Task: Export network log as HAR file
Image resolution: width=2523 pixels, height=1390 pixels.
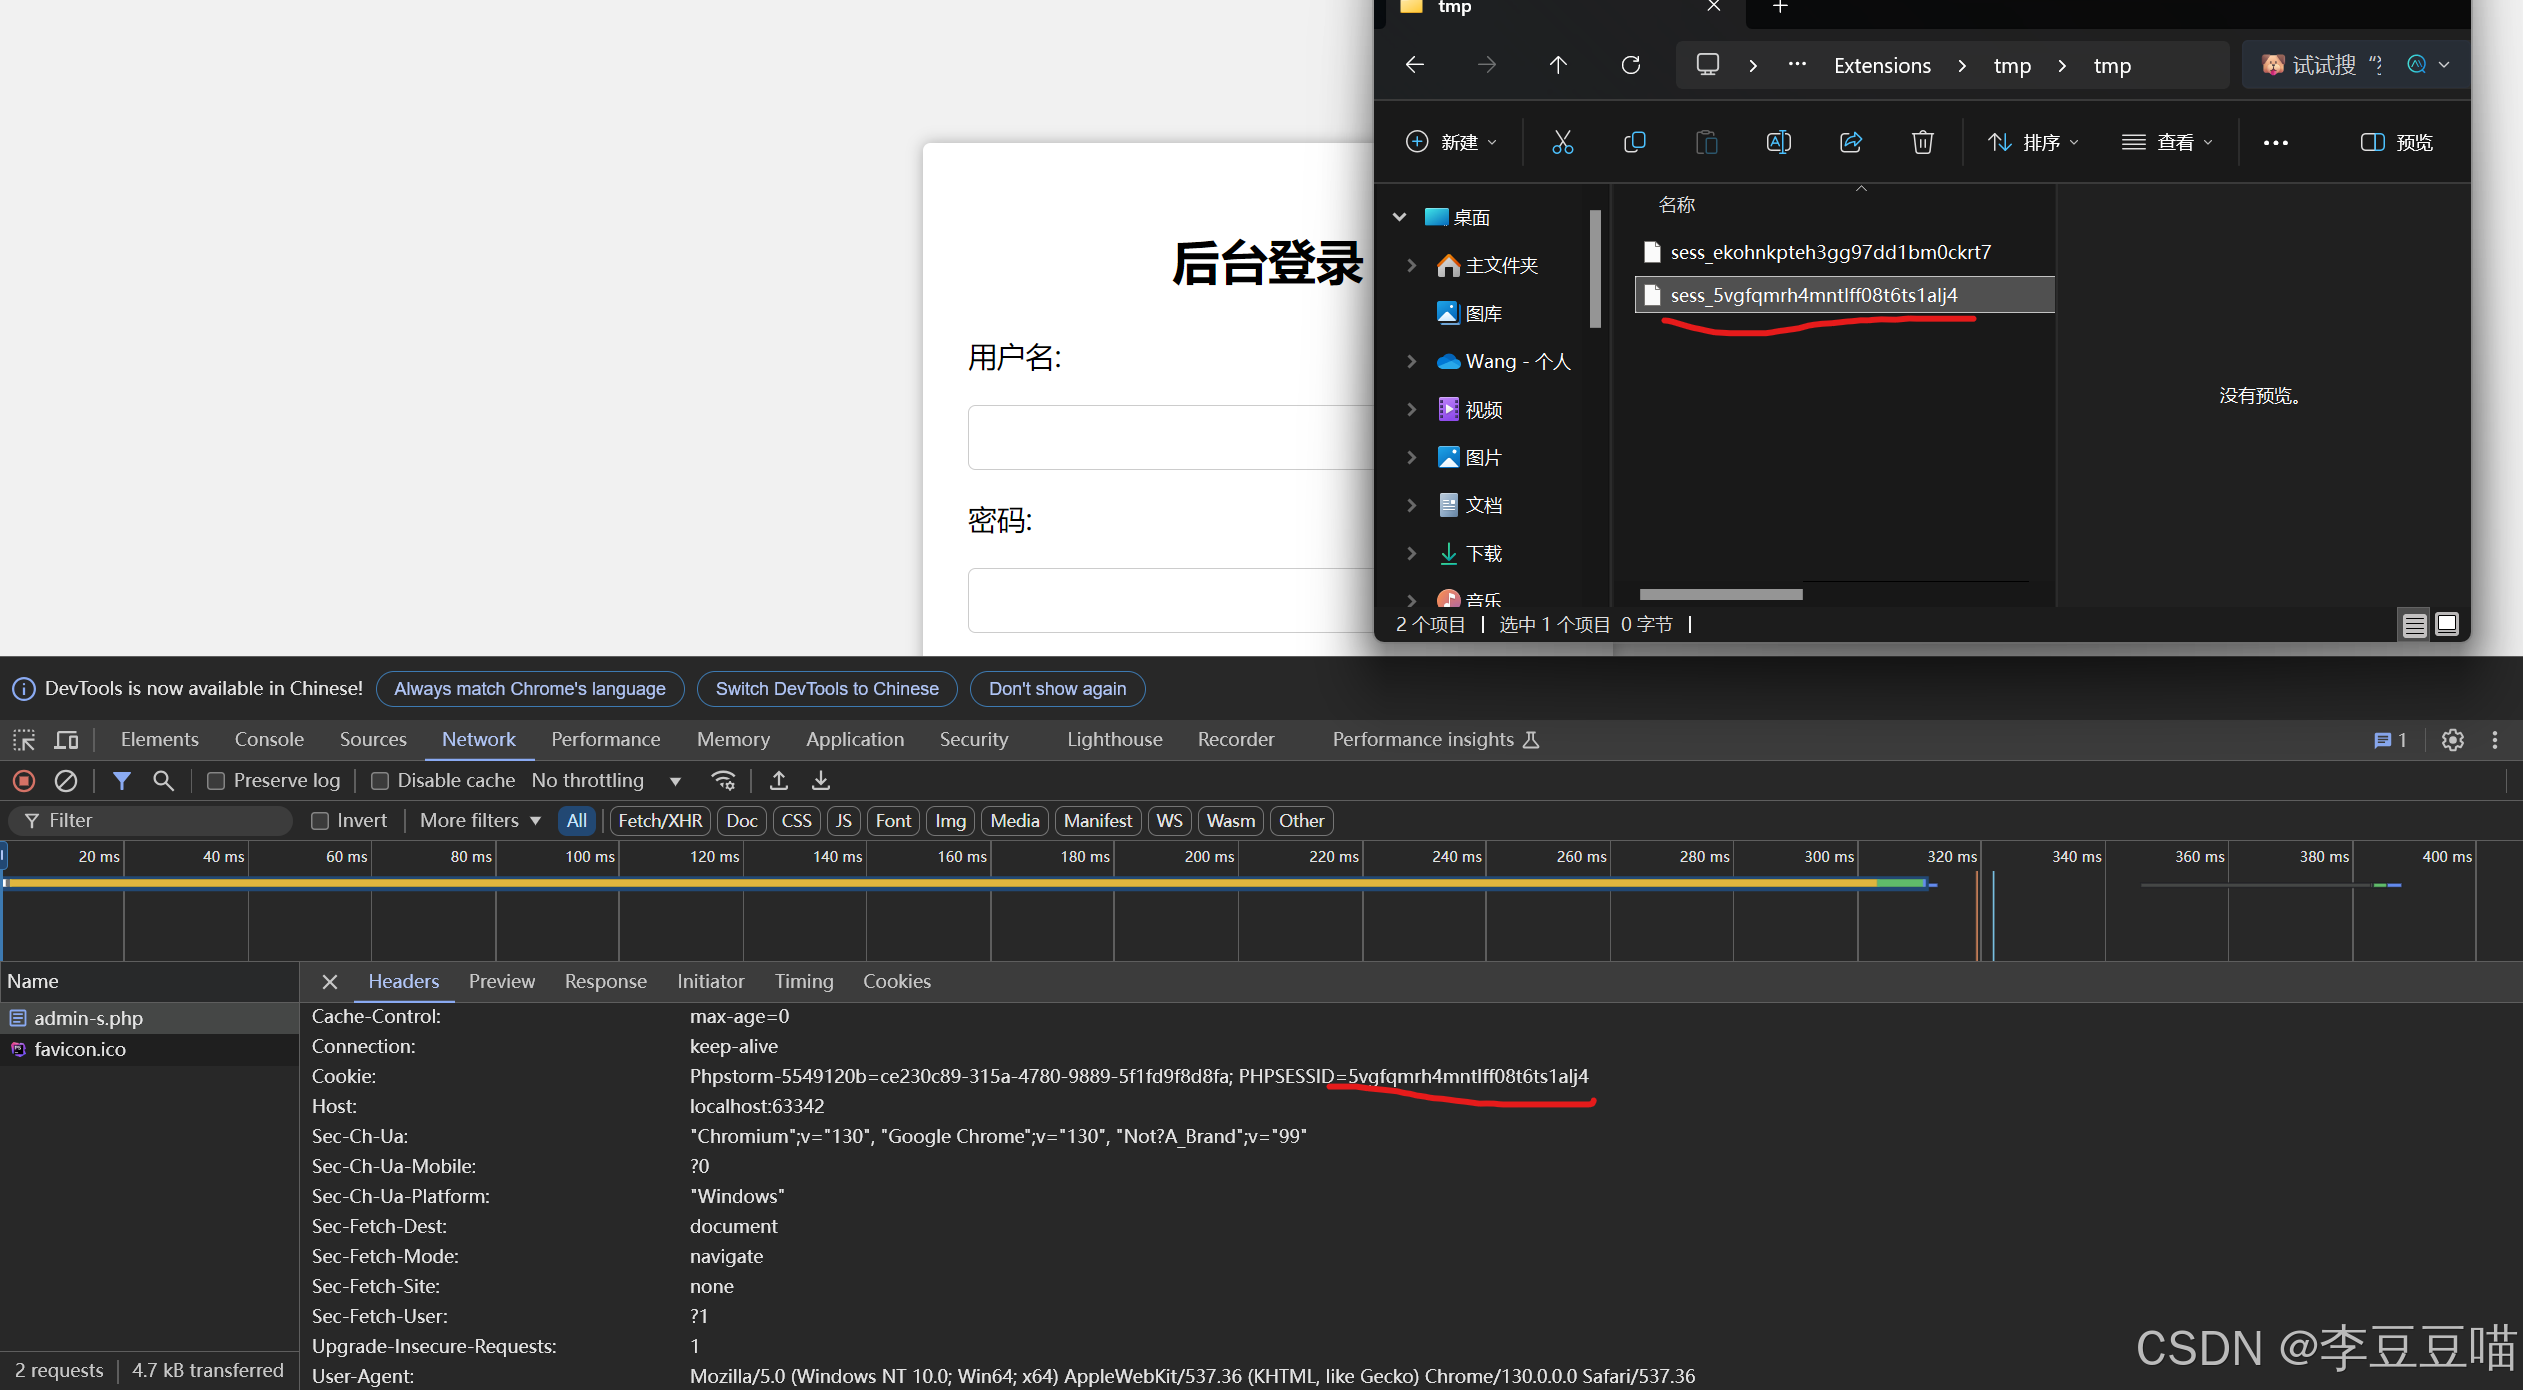Action: tap(819, 781)
